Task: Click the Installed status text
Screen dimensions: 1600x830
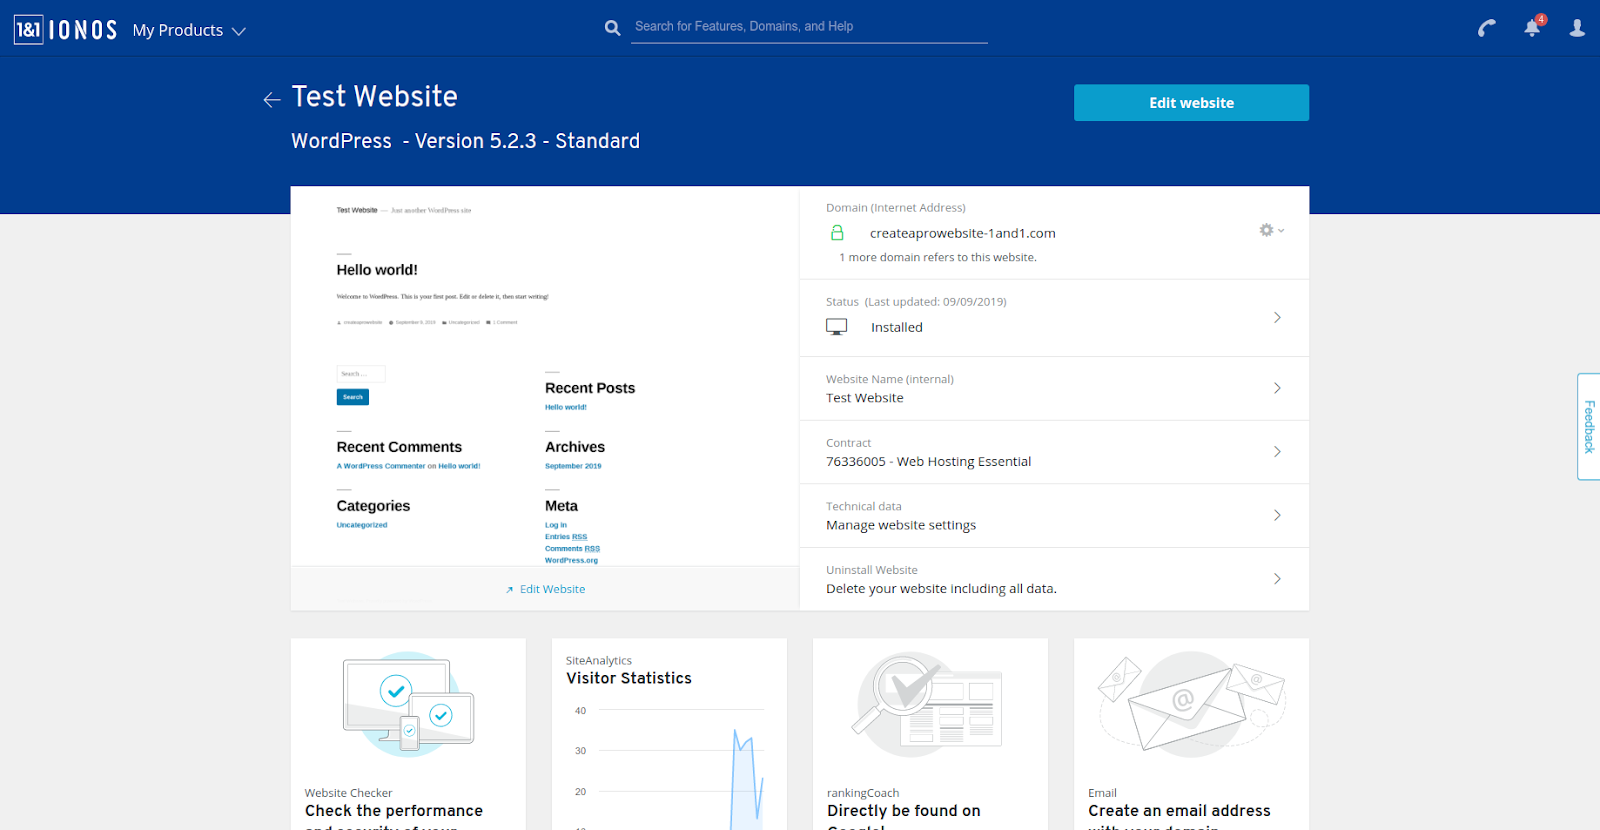Action: tap(897, 327)
